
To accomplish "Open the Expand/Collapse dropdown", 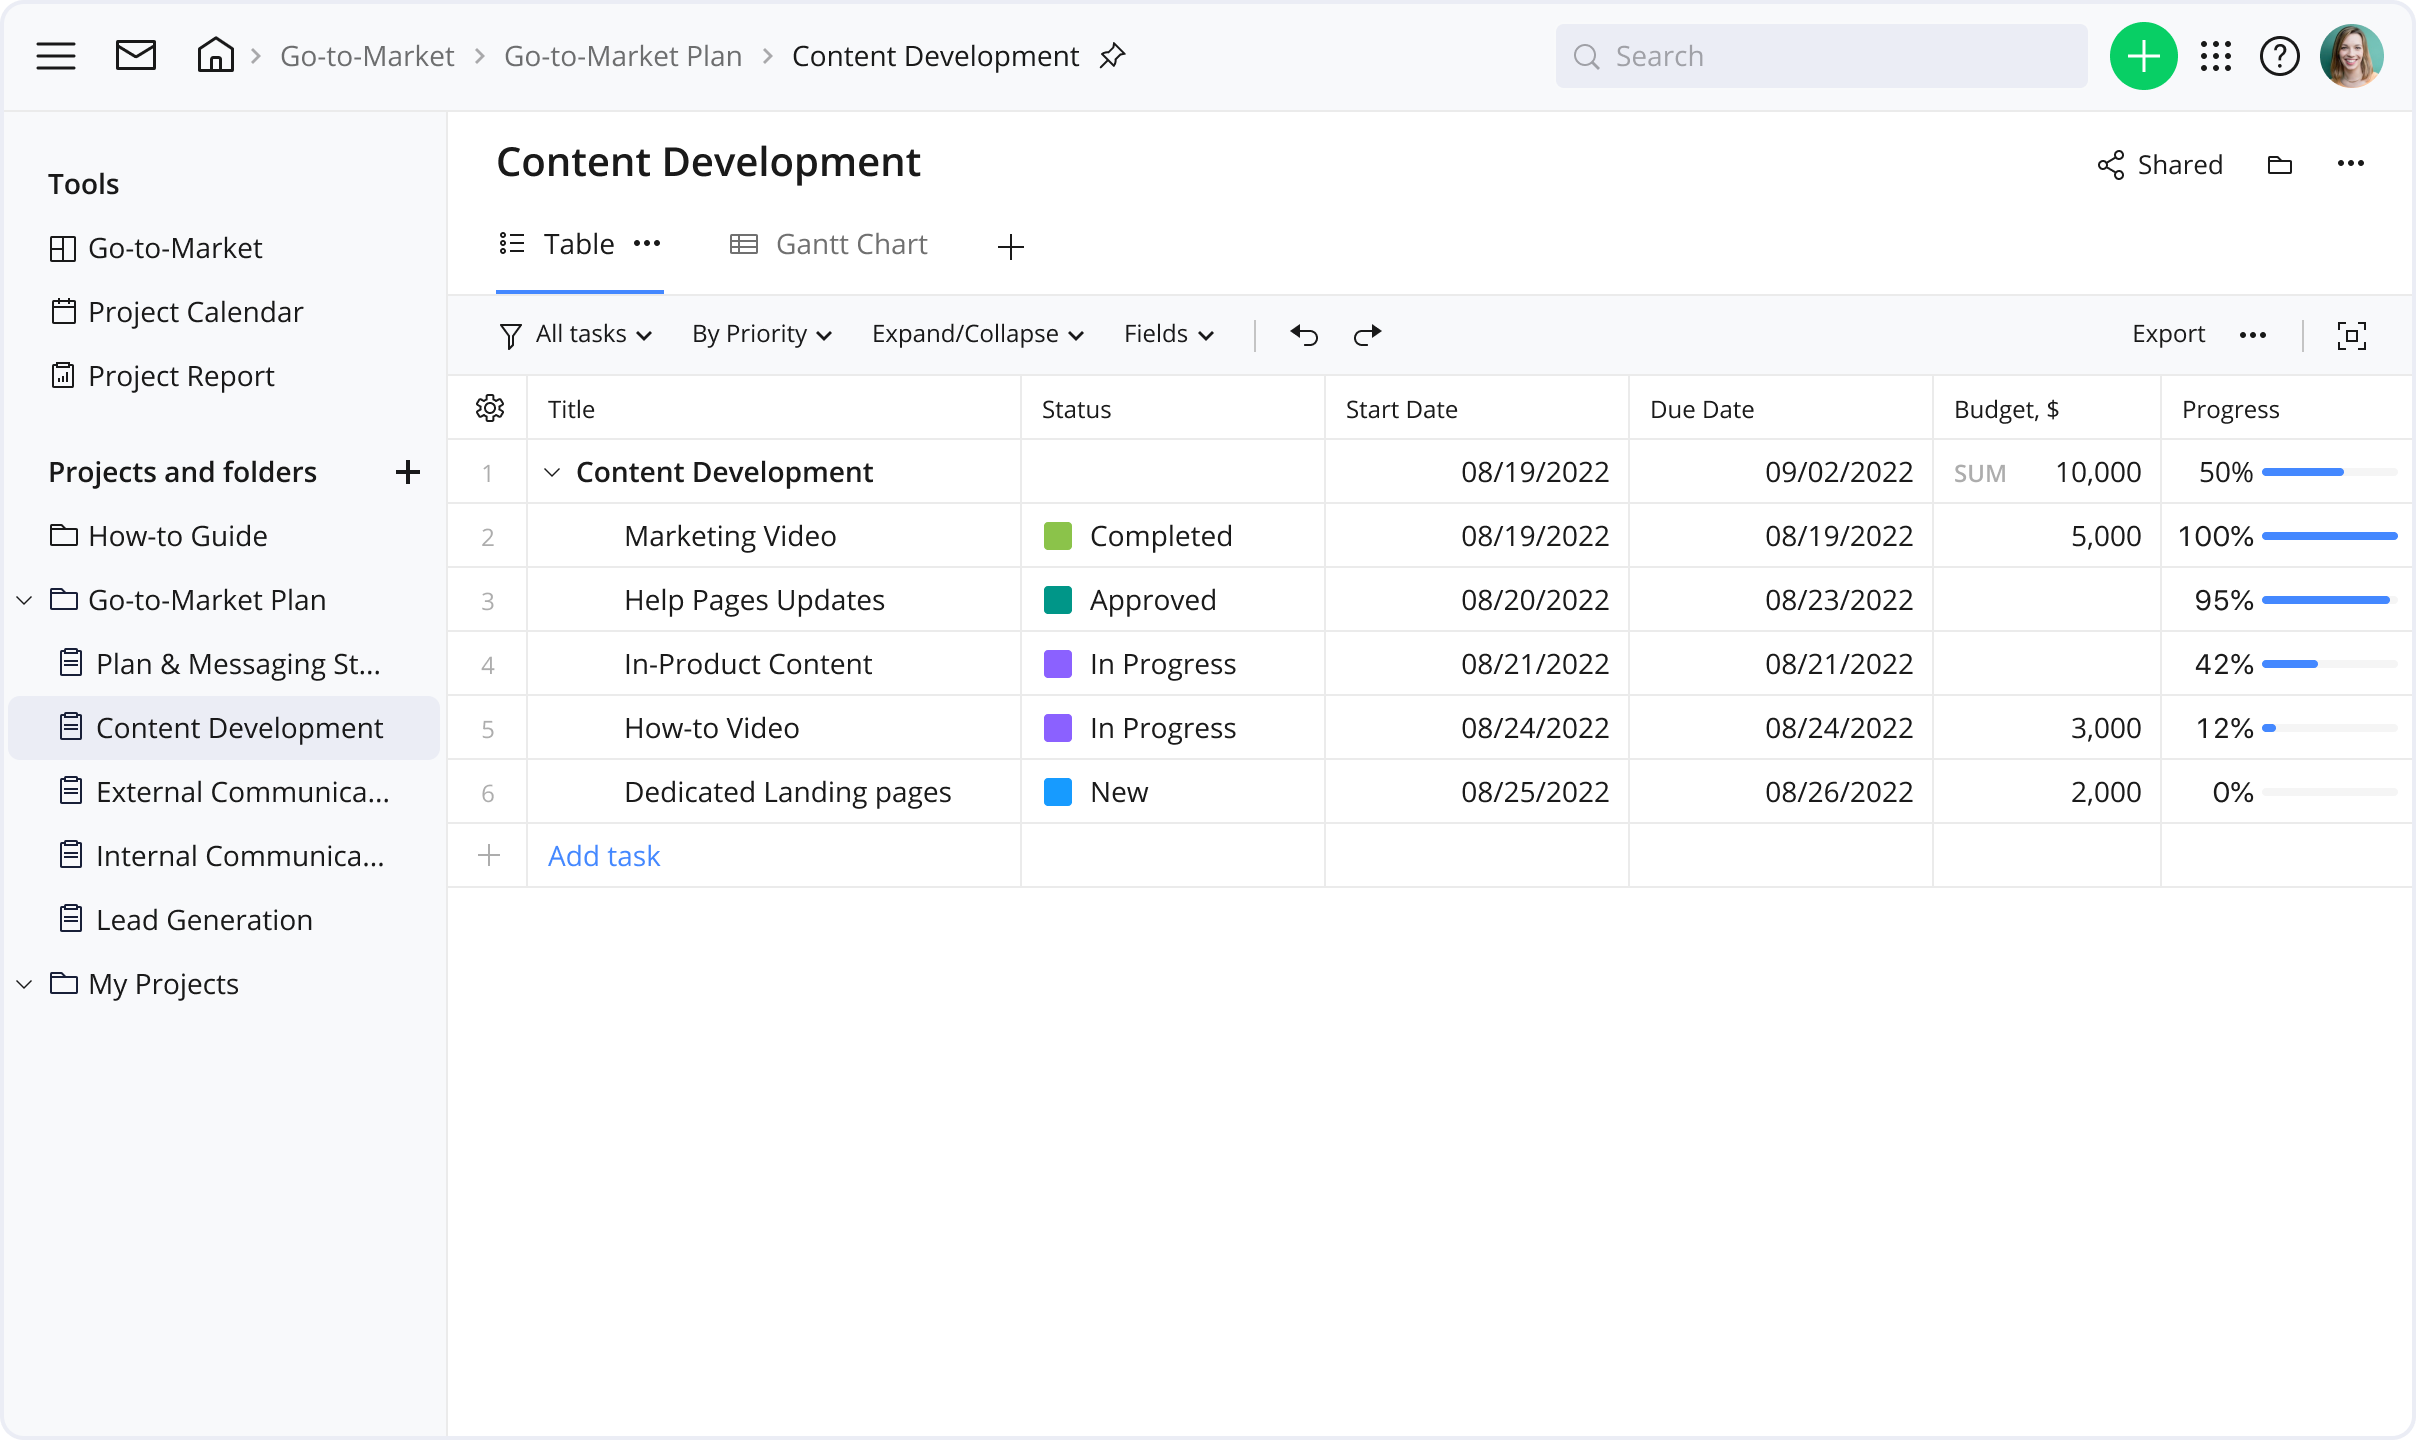I will pyautogui.click(x=977, y=334).
